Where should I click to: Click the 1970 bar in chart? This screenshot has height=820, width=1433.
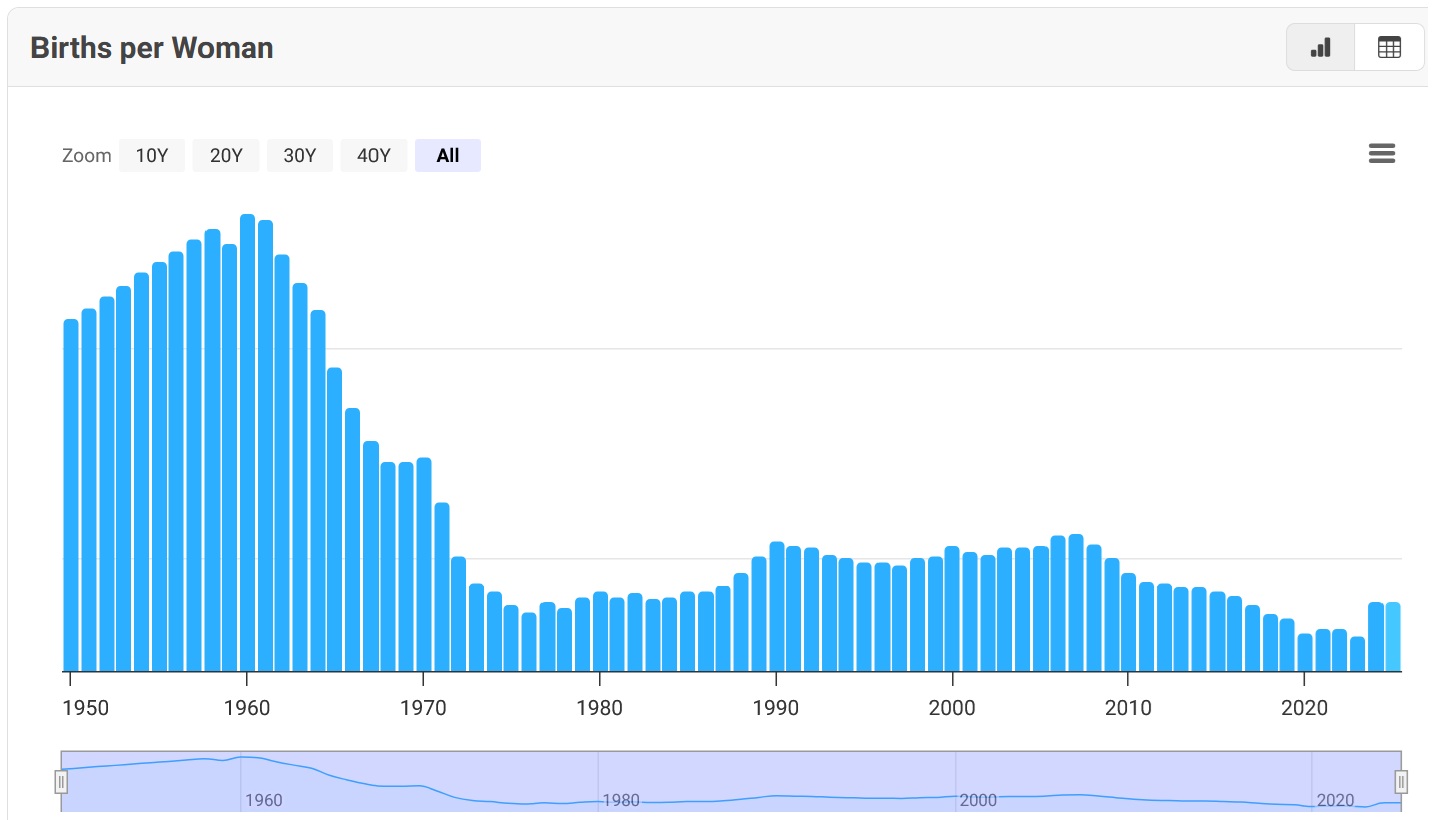[x=424, y=564]
